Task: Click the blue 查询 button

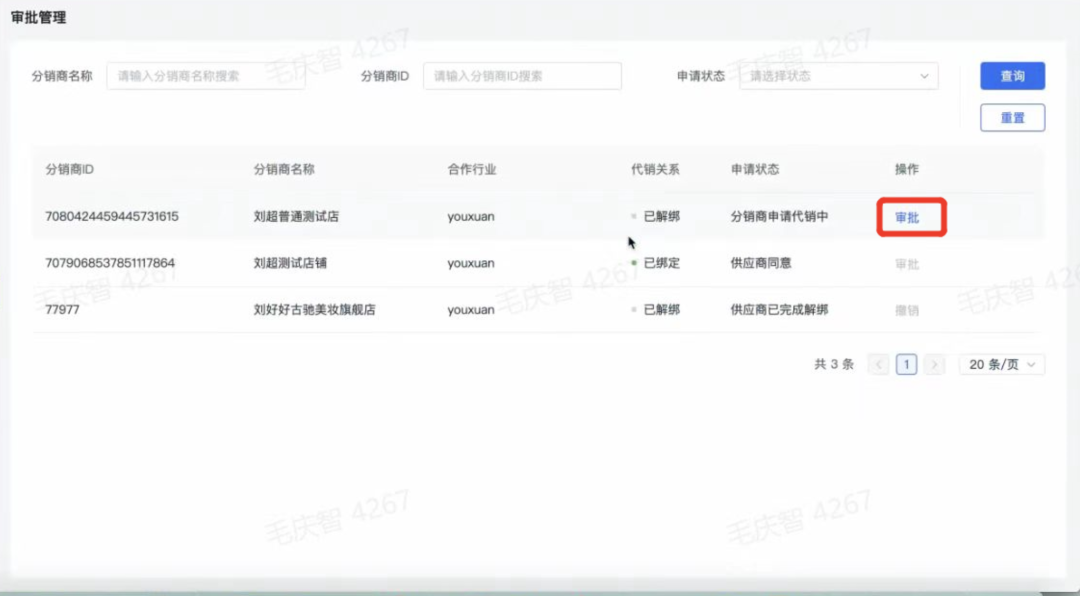Action: [x=1012, y=76]
